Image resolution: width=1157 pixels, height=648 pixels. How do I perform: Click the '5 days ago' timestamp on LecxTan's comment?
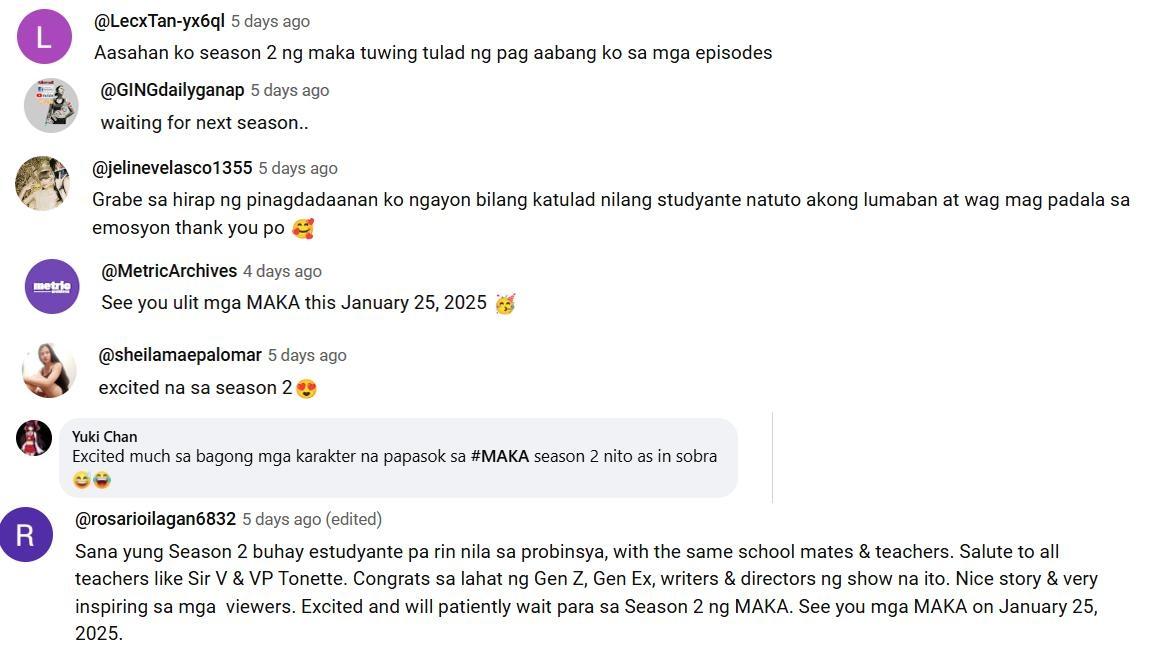tap(270, 21)
